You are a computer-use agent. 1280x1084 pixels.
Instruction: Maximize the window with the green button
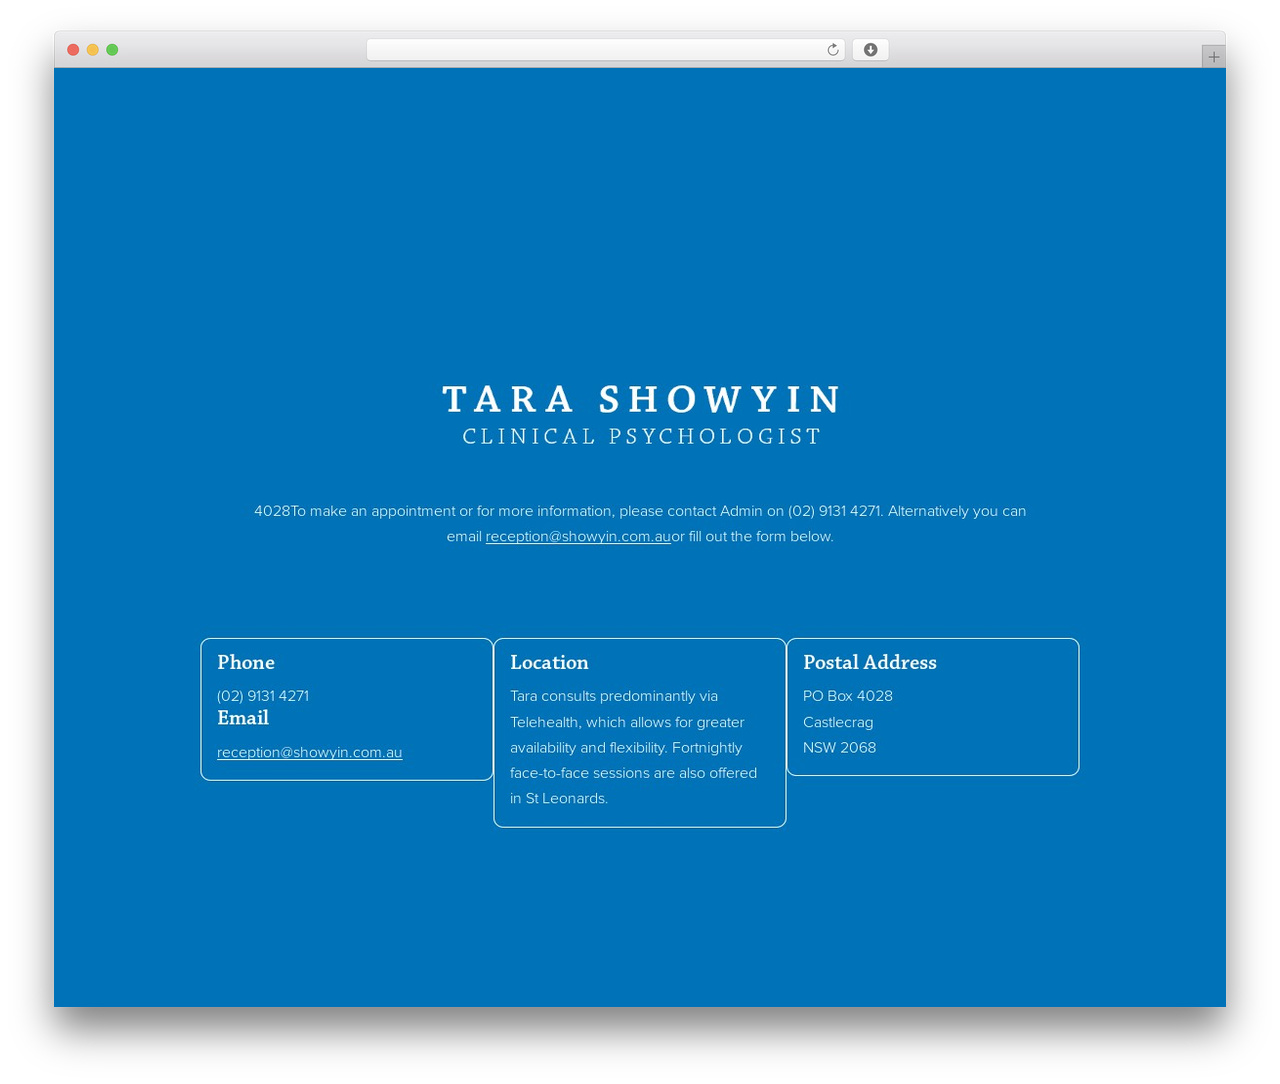point(112,50)
